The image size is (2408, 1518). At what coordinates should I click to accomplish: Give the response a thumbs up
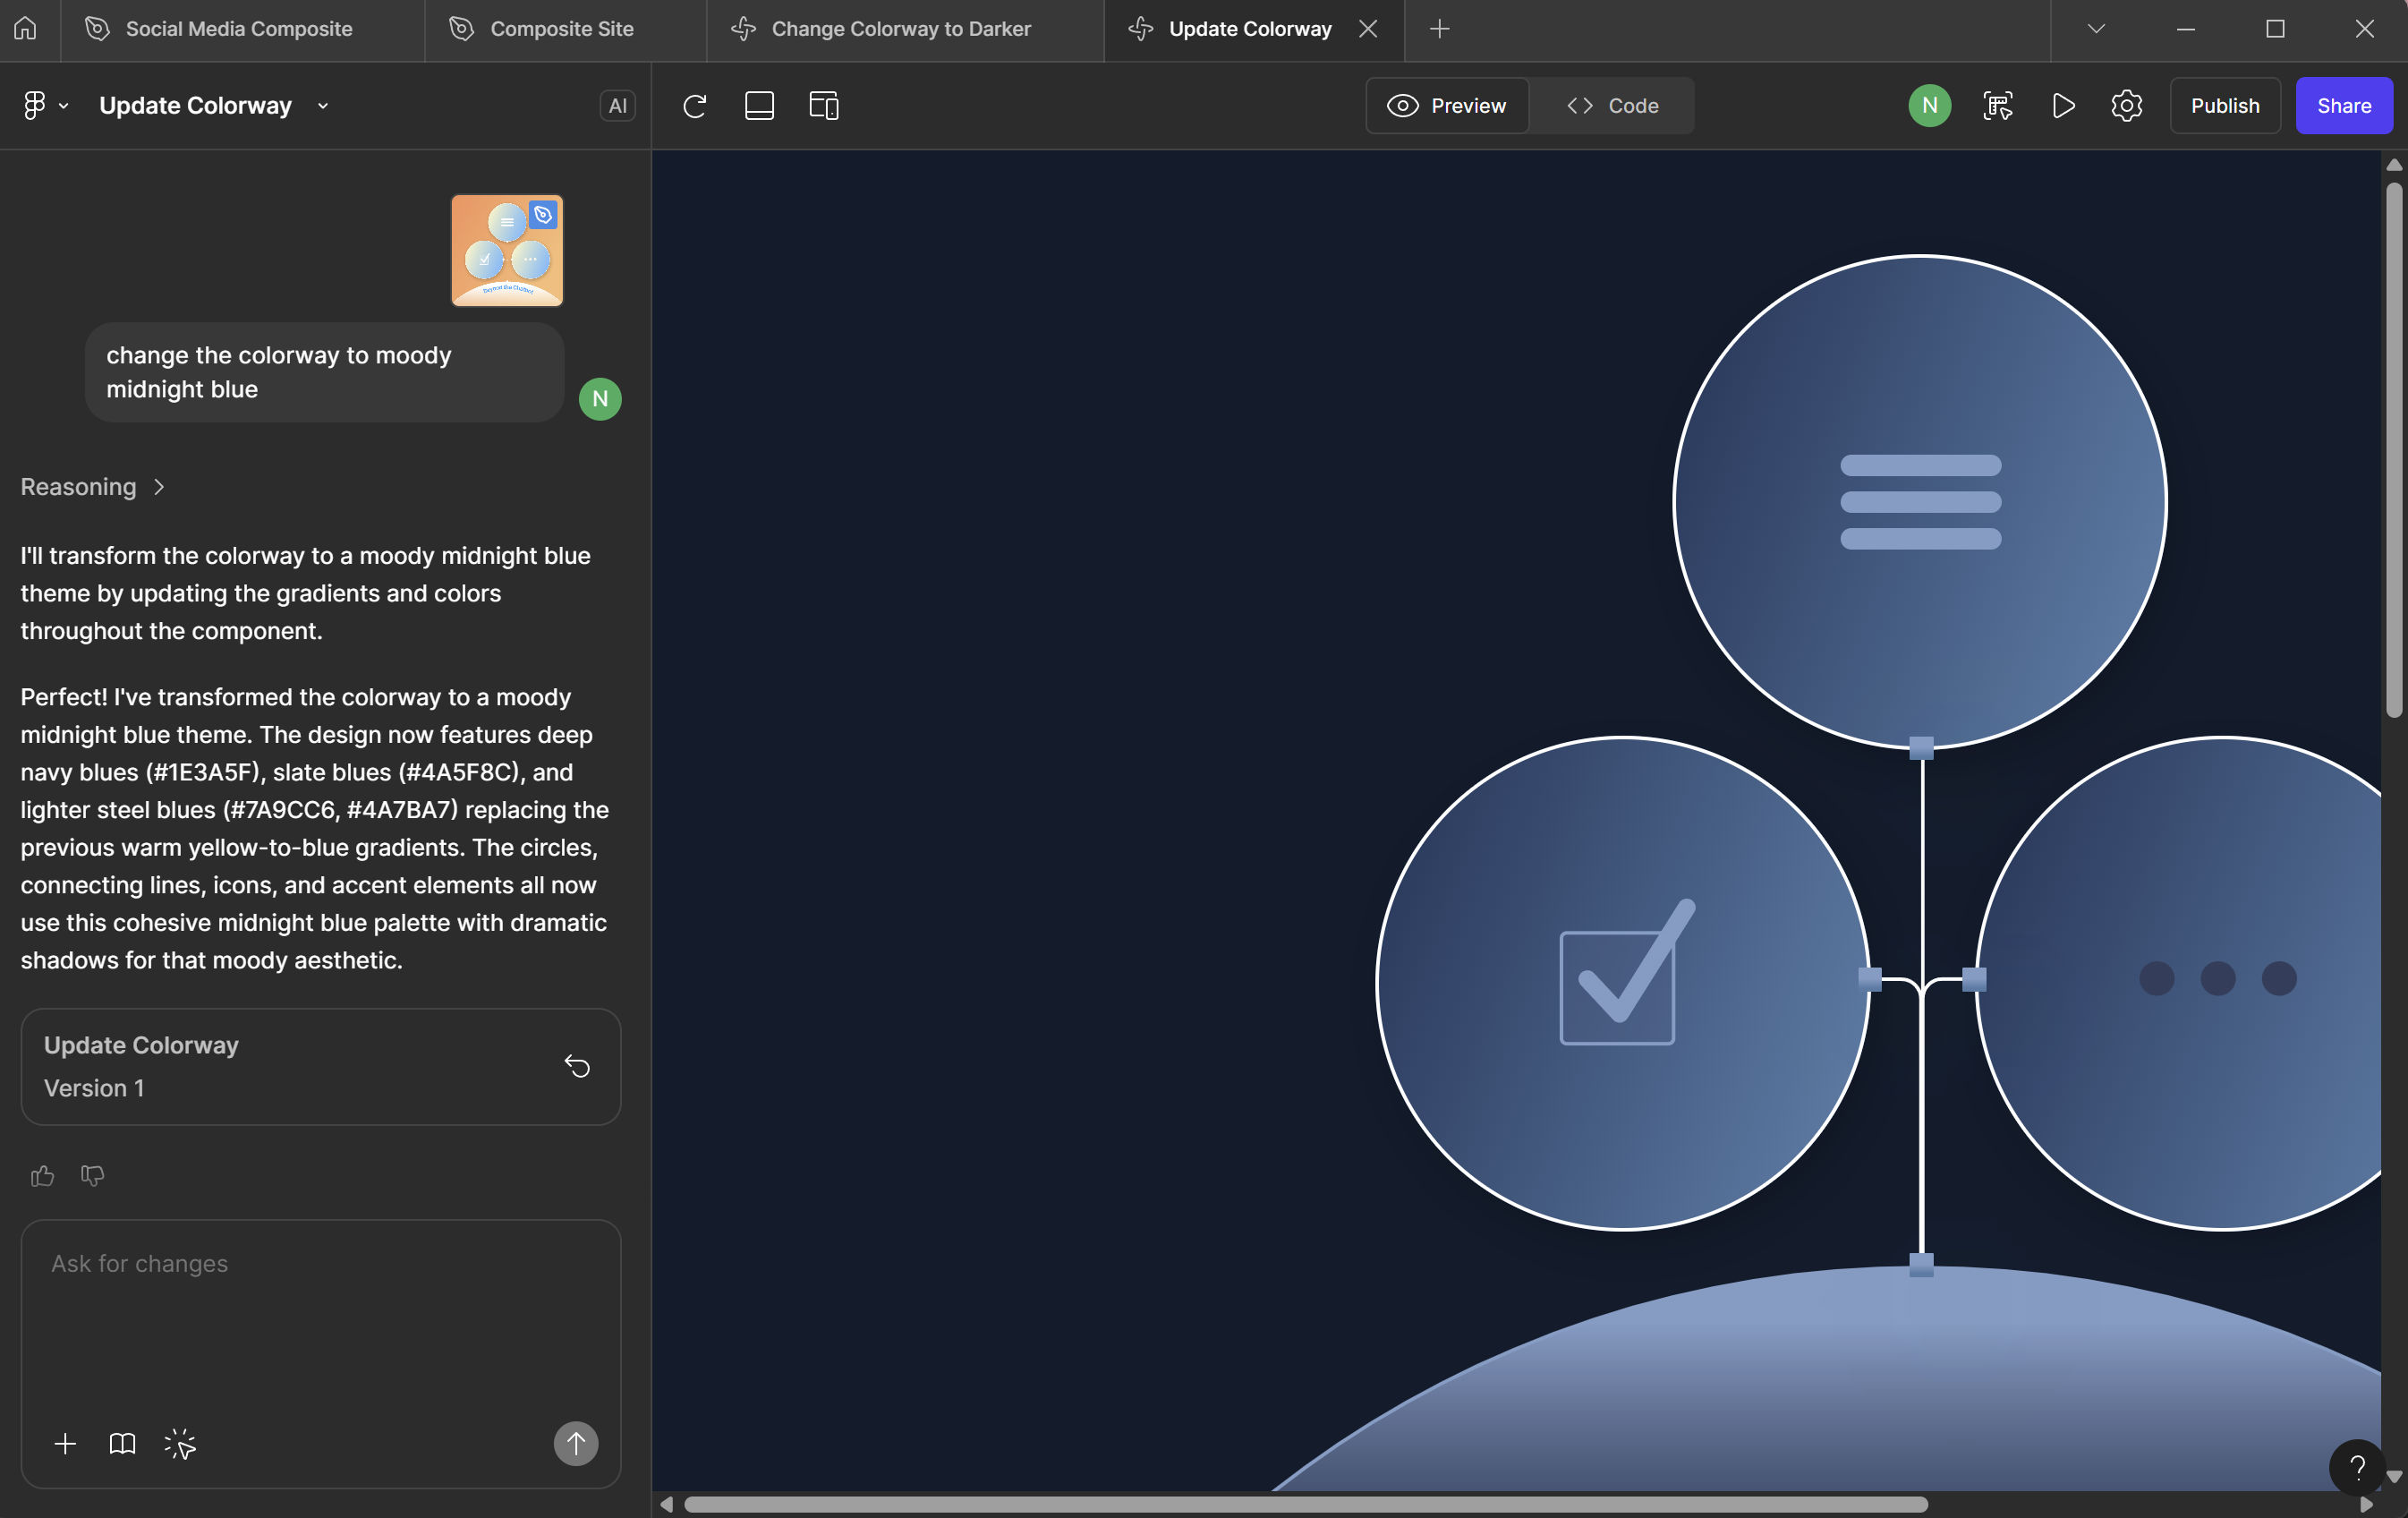click(40, 1175)
